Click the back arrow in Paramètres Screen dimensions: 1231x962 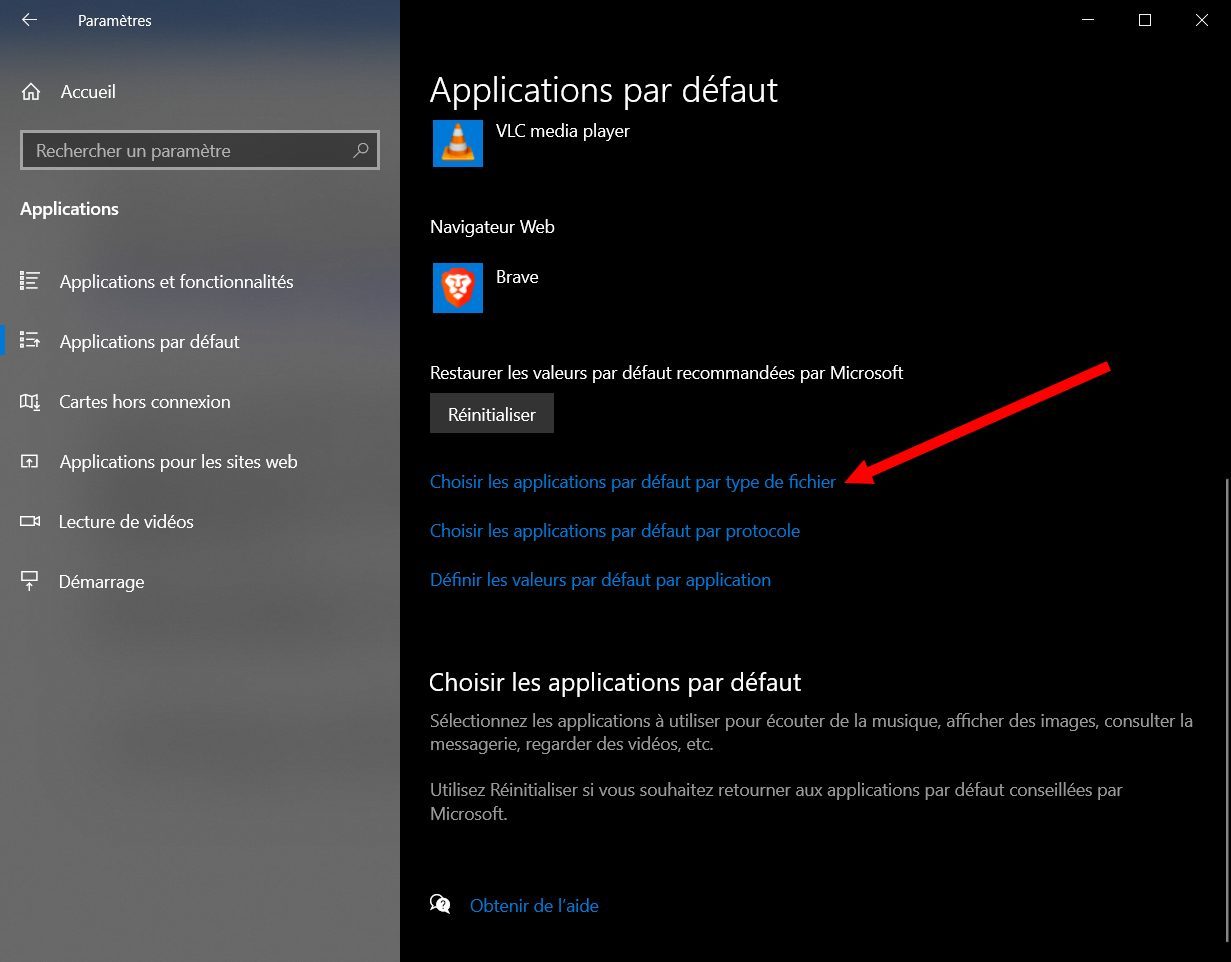tap(29, 20)
